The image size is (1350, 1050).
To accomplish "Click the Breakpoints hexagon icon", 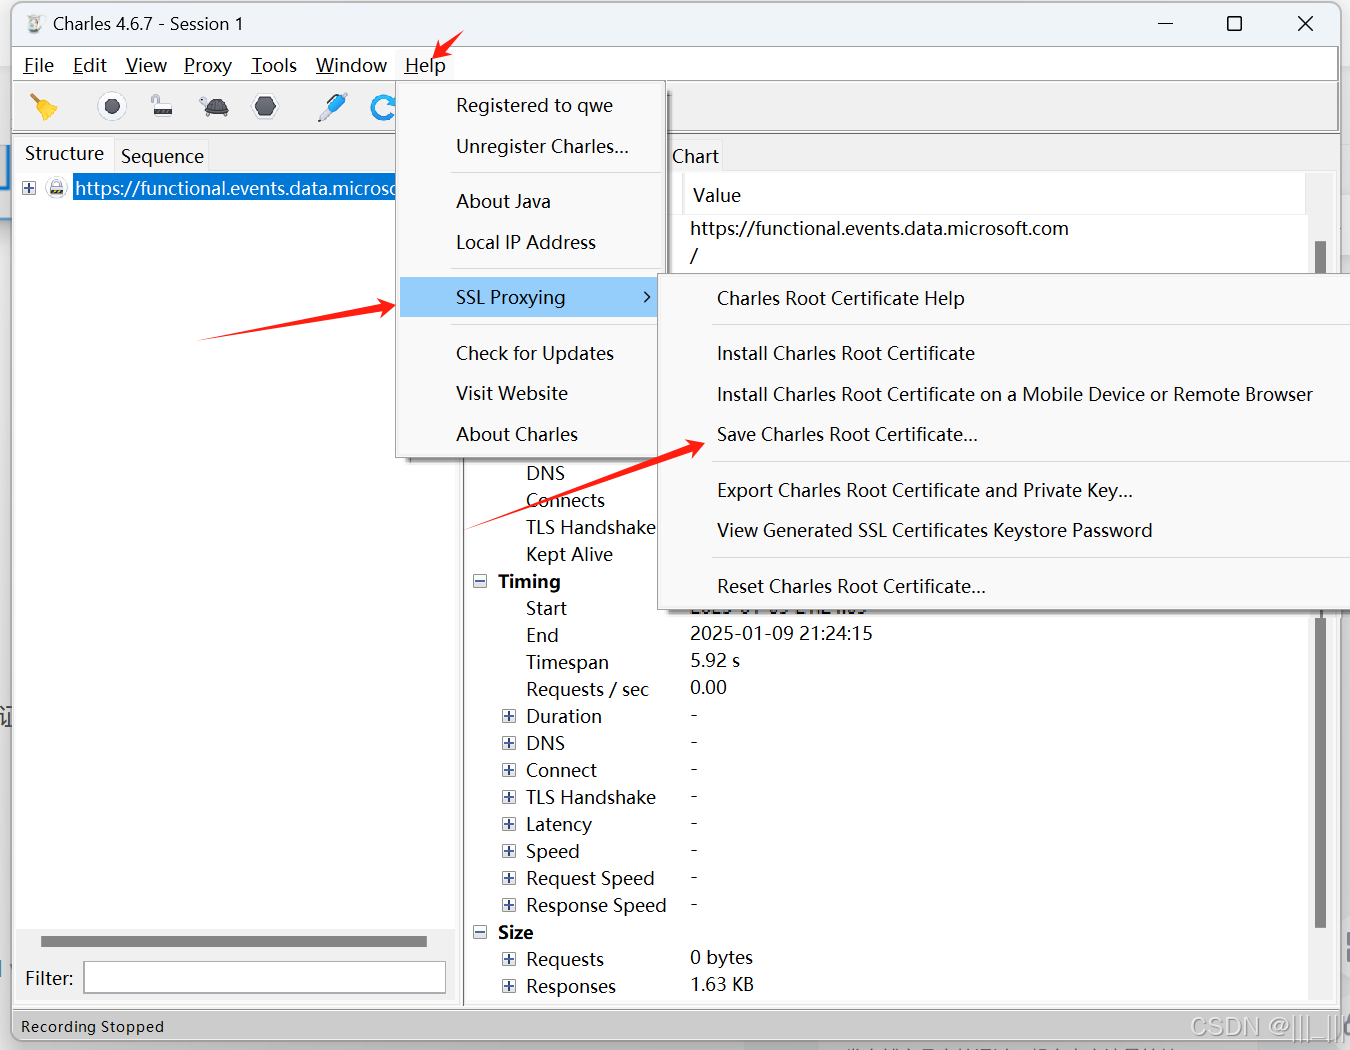I will click(x=265, y=106).
